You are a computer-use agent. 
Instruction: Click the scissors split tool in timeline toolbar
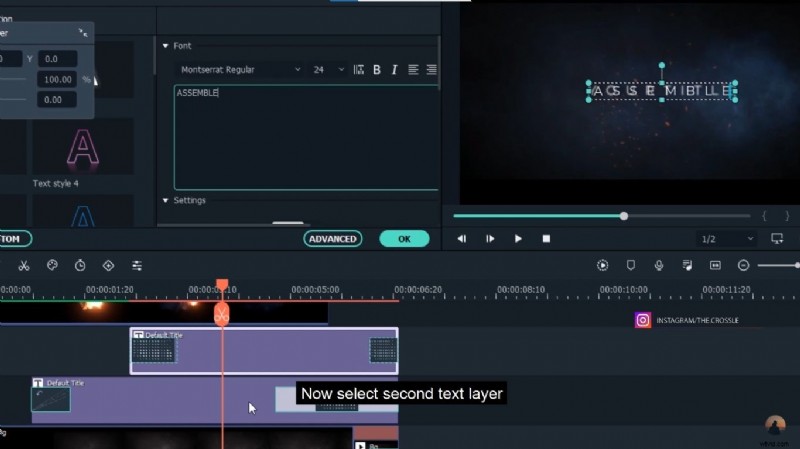(x=23, y=265)
